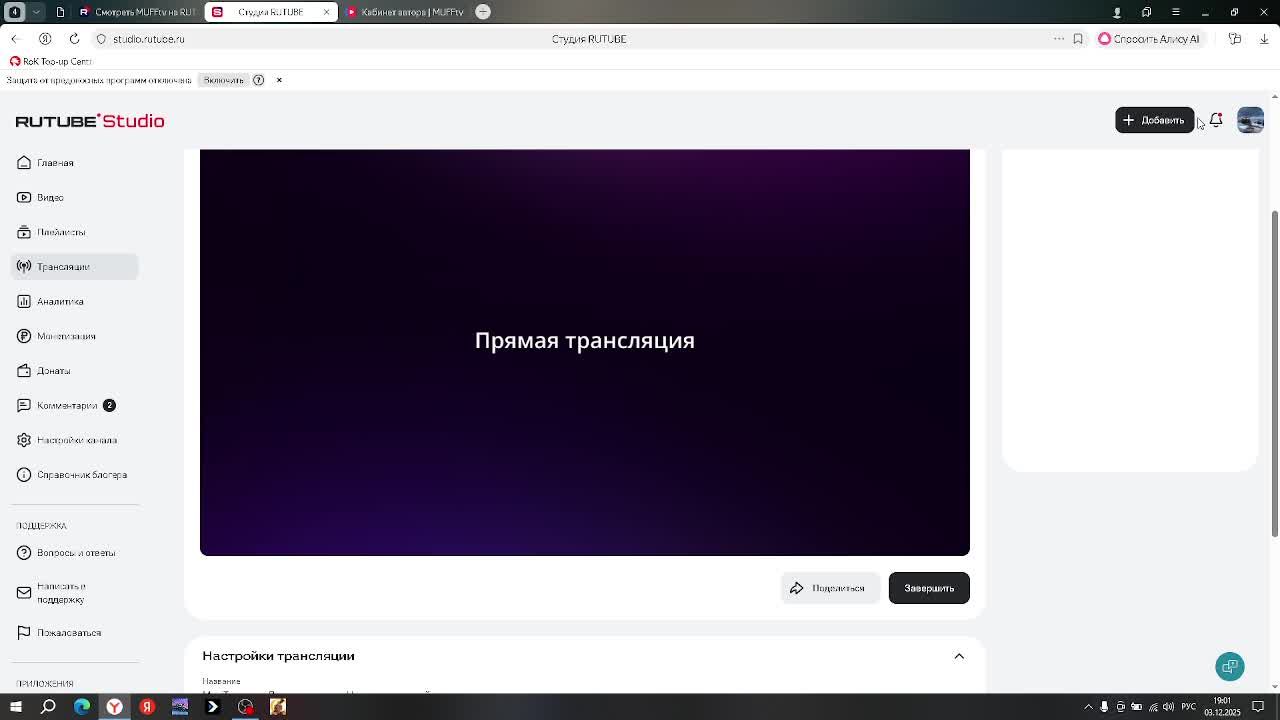Click the Поделиться share button
1280x720 pixels.
click(x=830, y=588)
